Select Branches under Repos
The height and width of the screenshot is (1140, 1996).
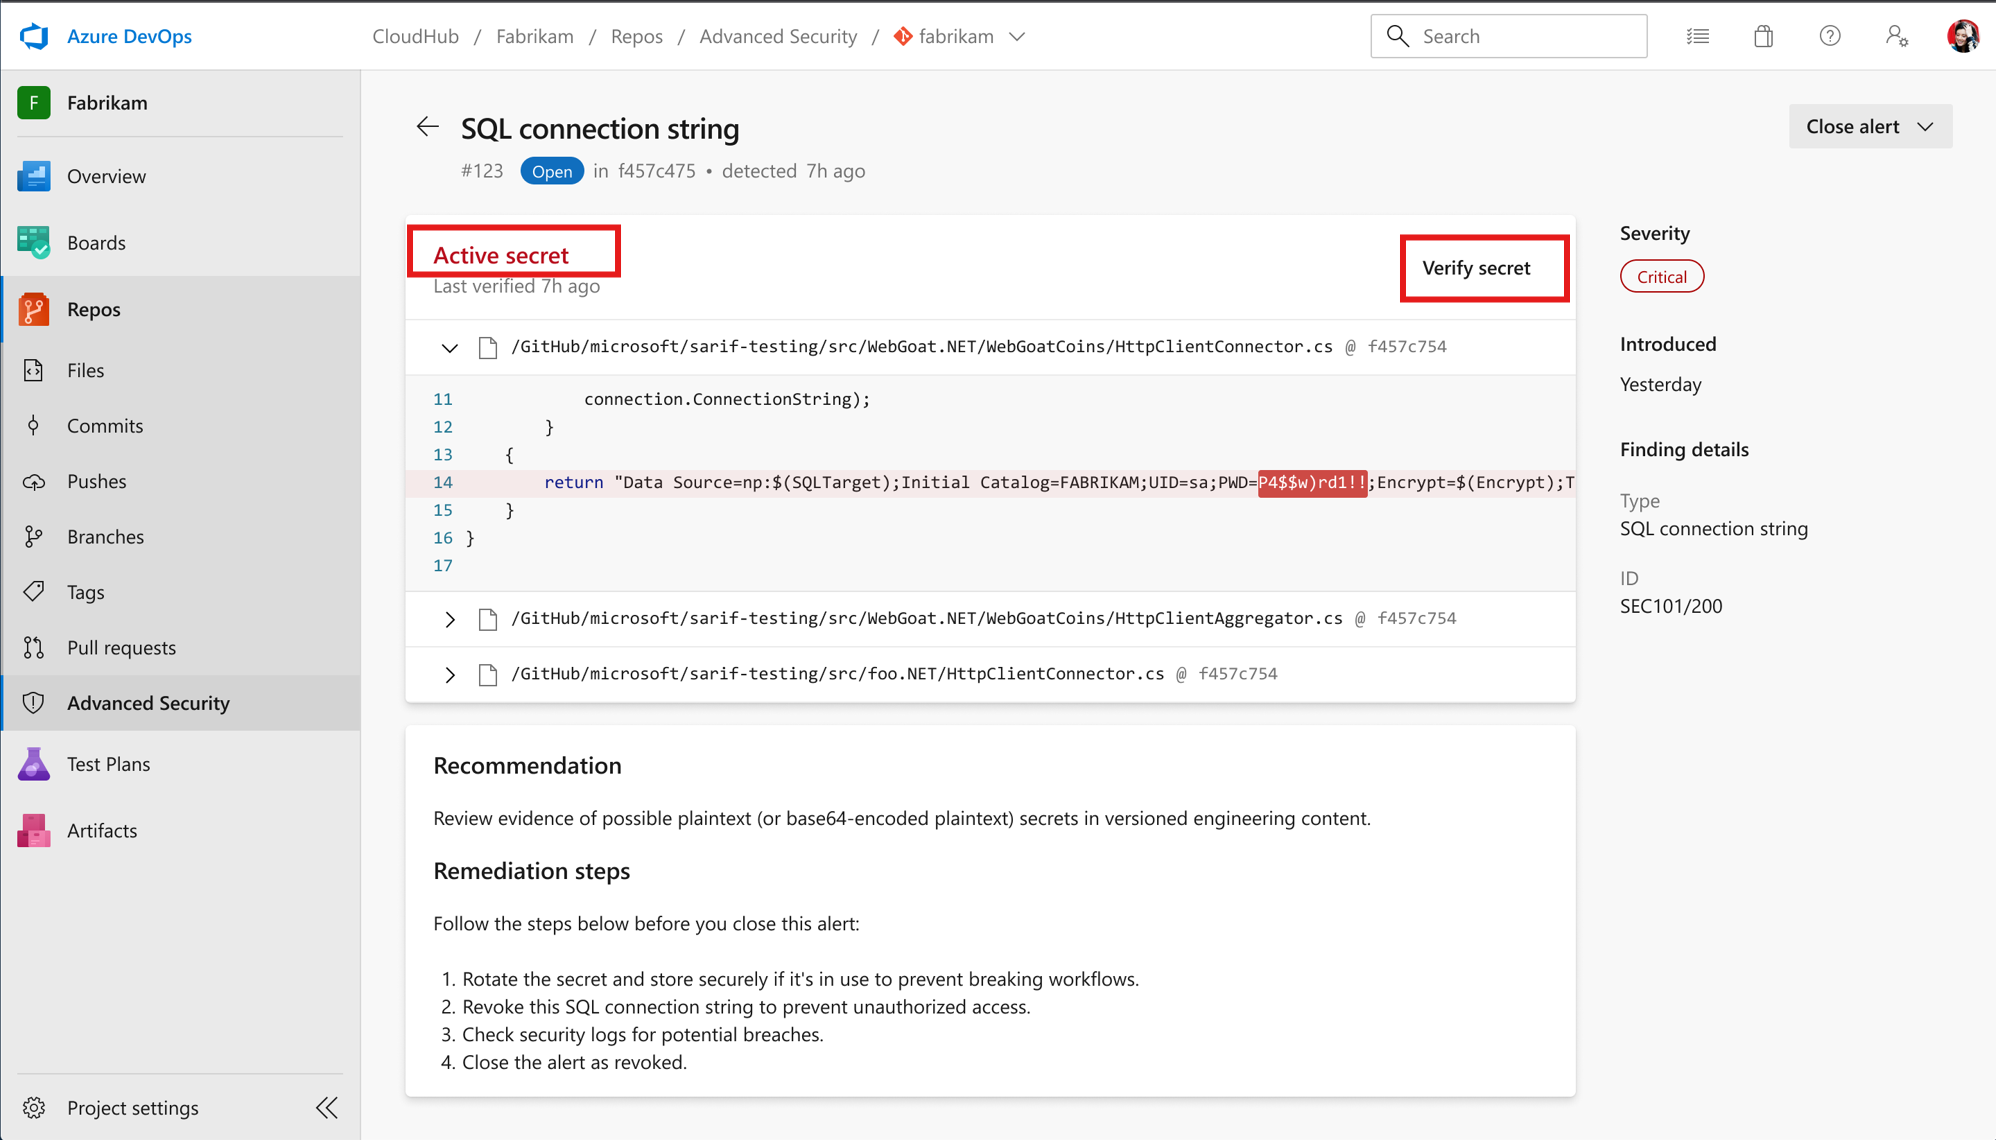(x=182, y=537)
